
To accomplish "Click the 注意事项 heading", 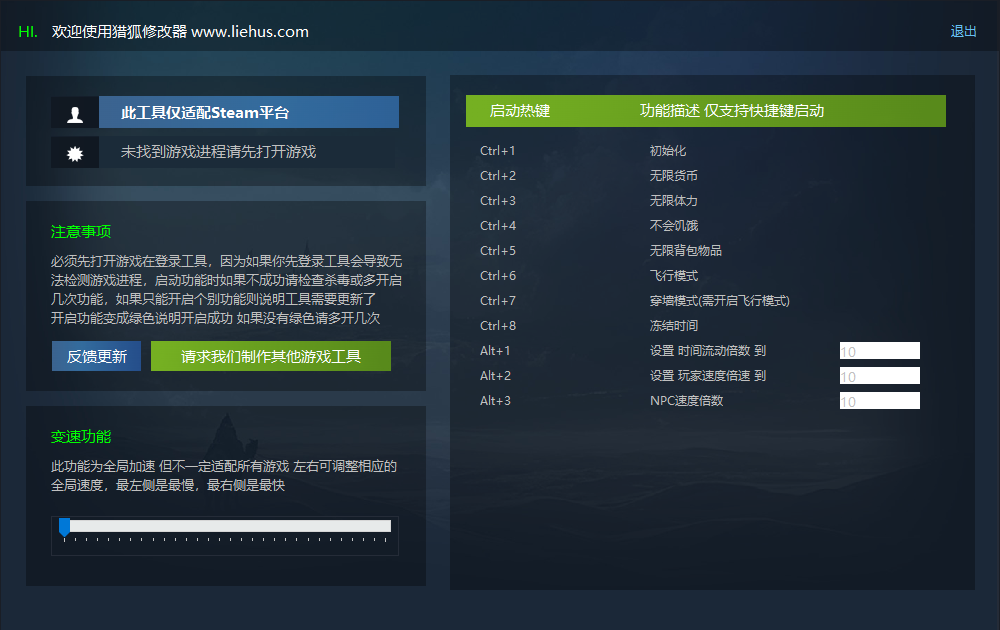I will [x=81, y=231].
